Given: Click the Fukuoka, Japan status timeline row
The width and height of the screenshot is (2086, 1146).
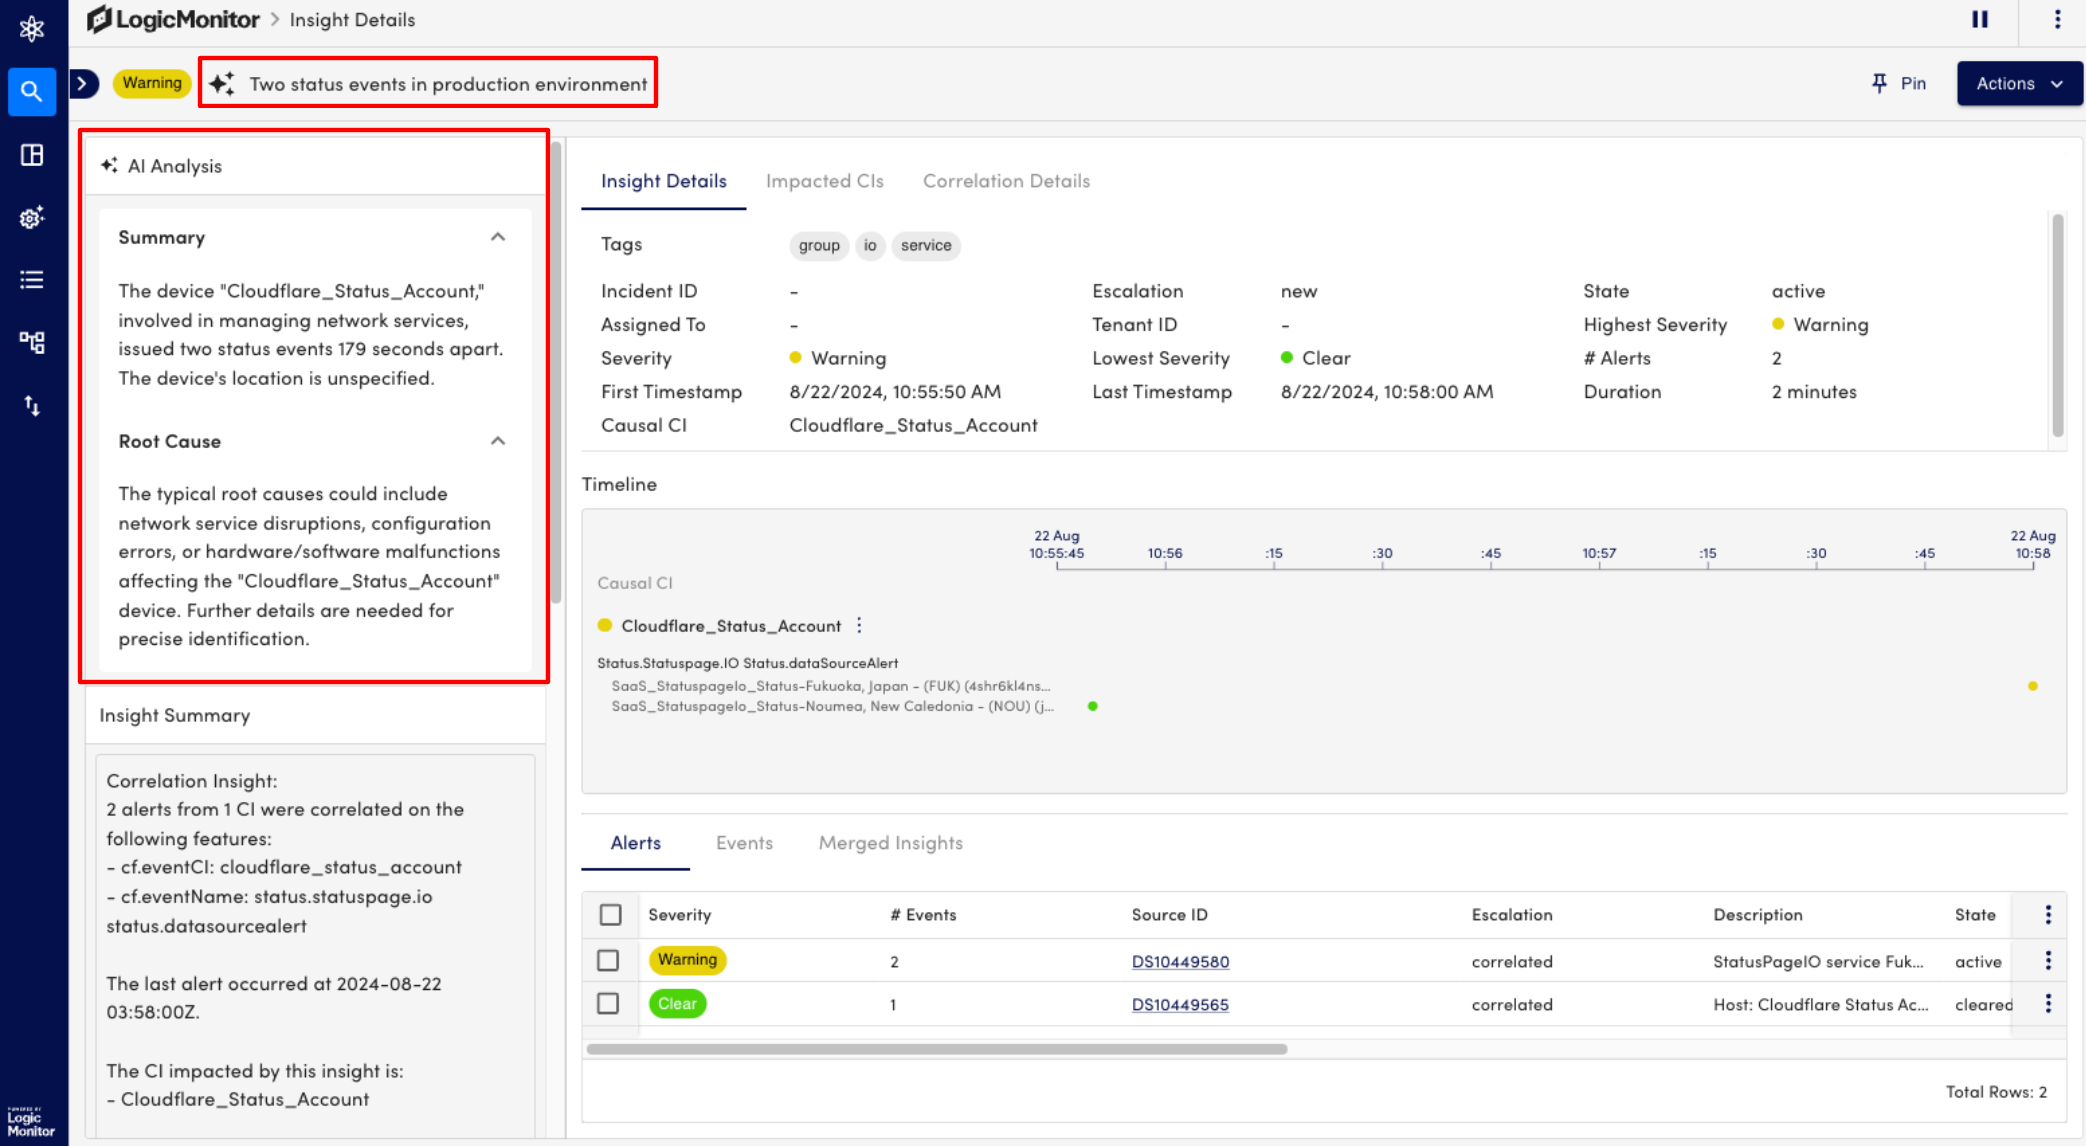Looking at the screenshot, I should pyautogui.click(x=831, y=686).
